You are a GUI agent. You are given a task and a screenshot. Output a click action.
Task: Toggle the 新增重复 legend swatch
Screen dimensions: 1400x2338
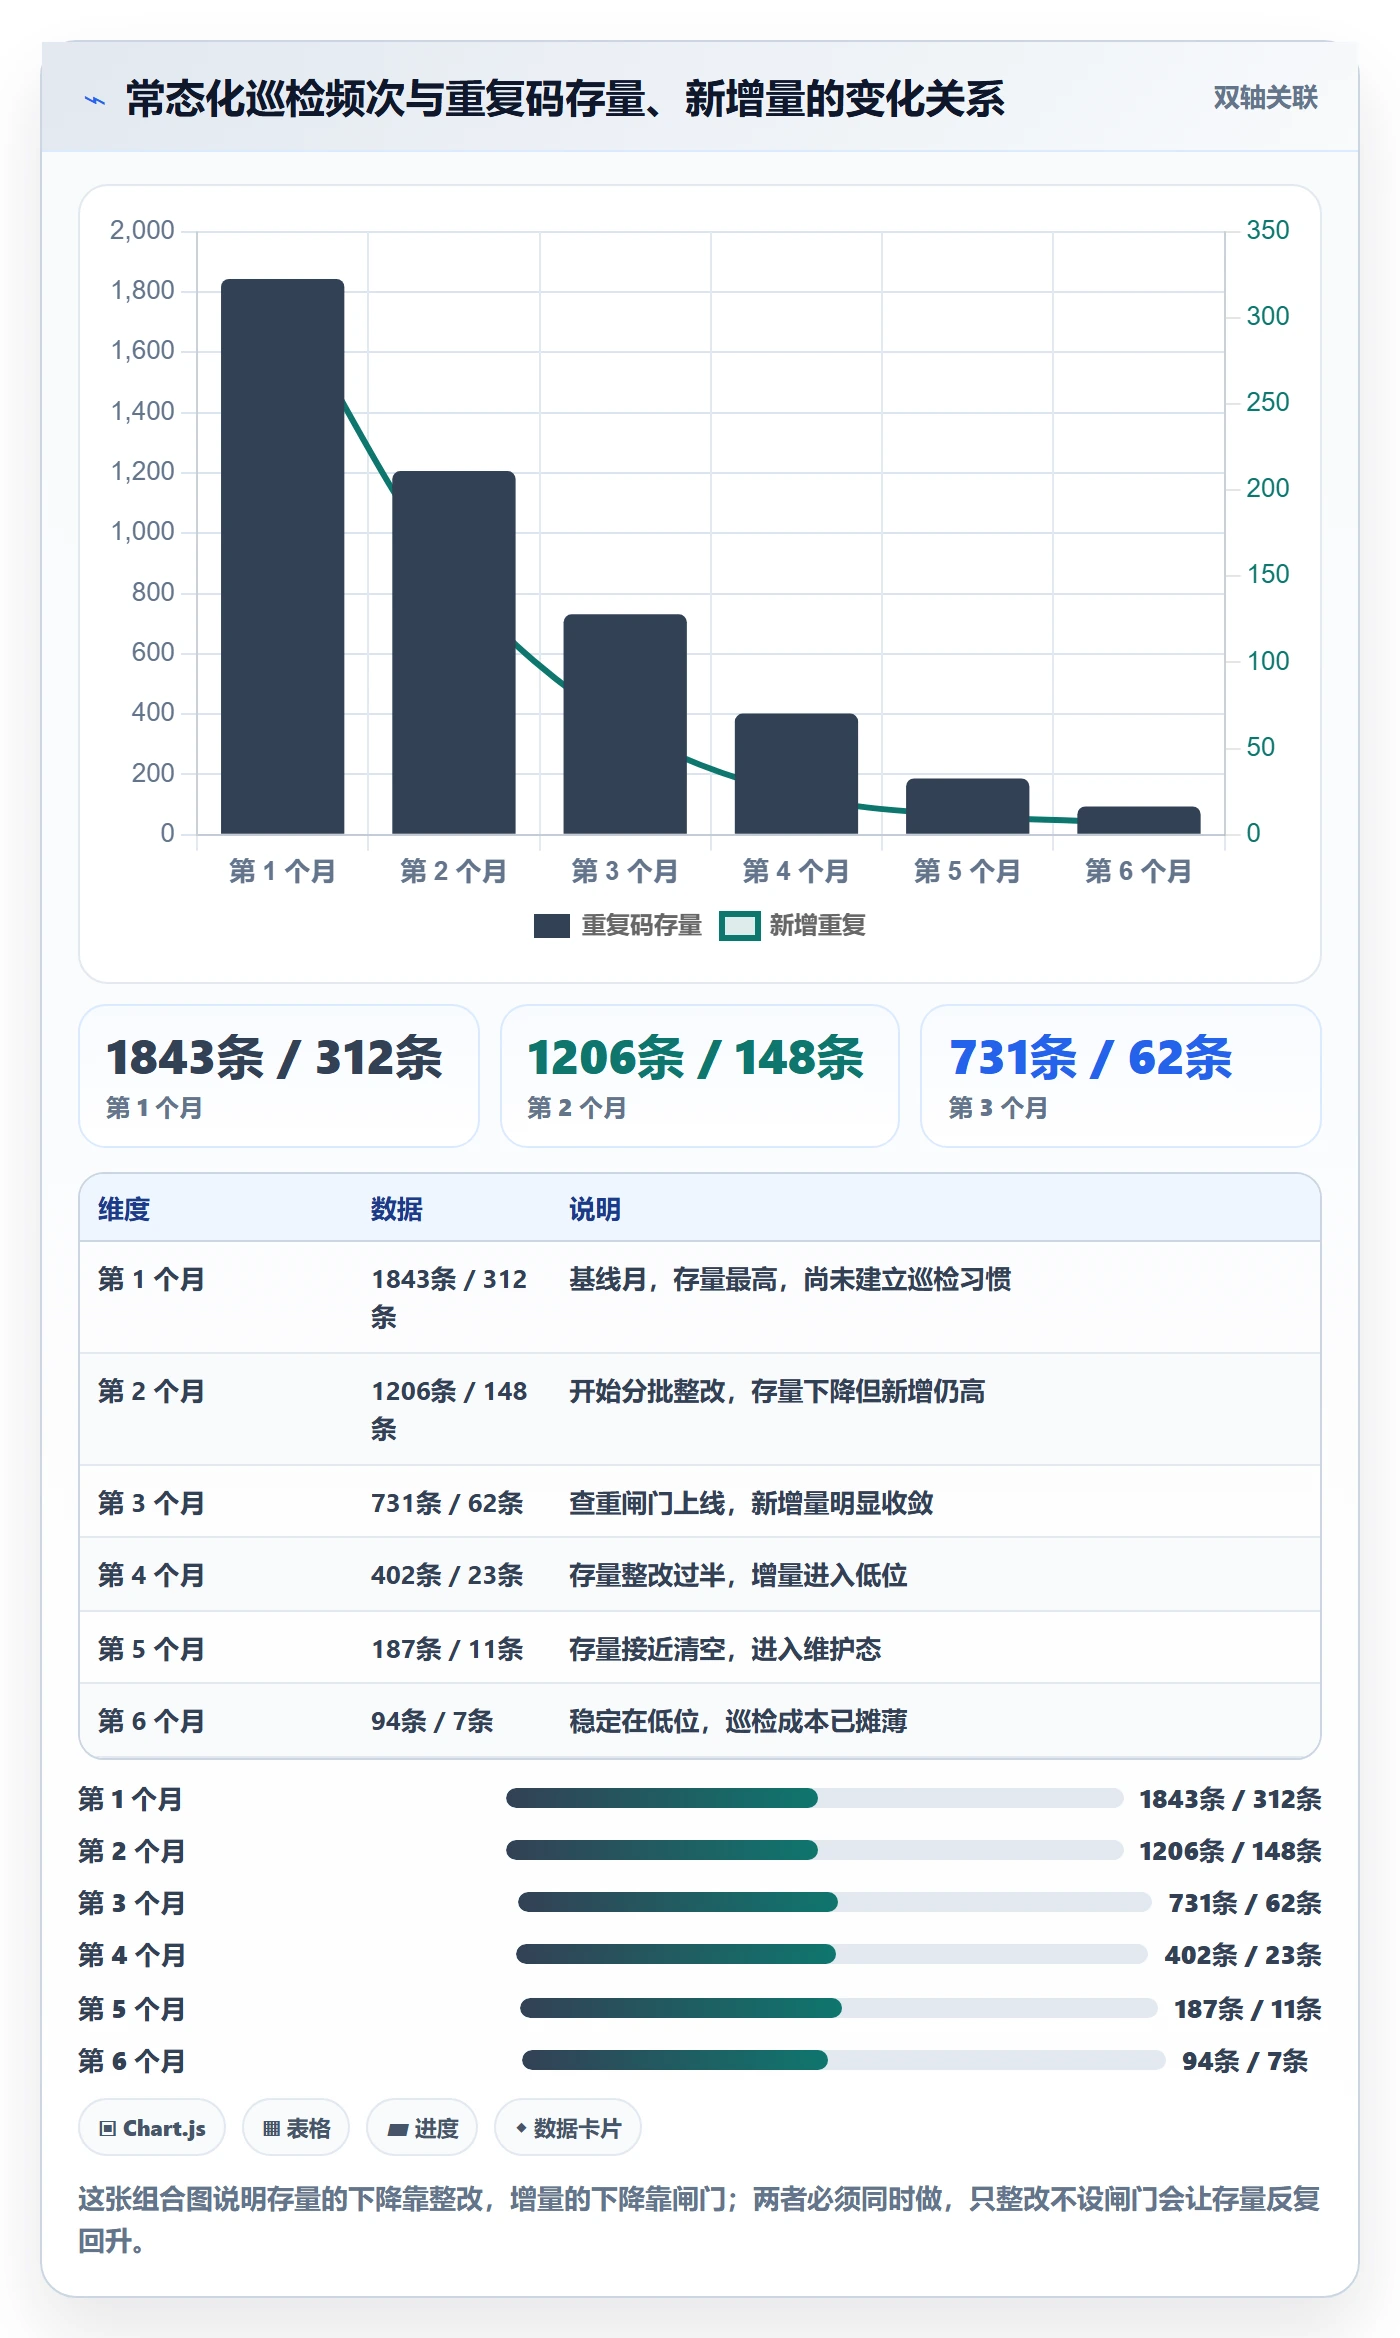click(x=740, y=926)
